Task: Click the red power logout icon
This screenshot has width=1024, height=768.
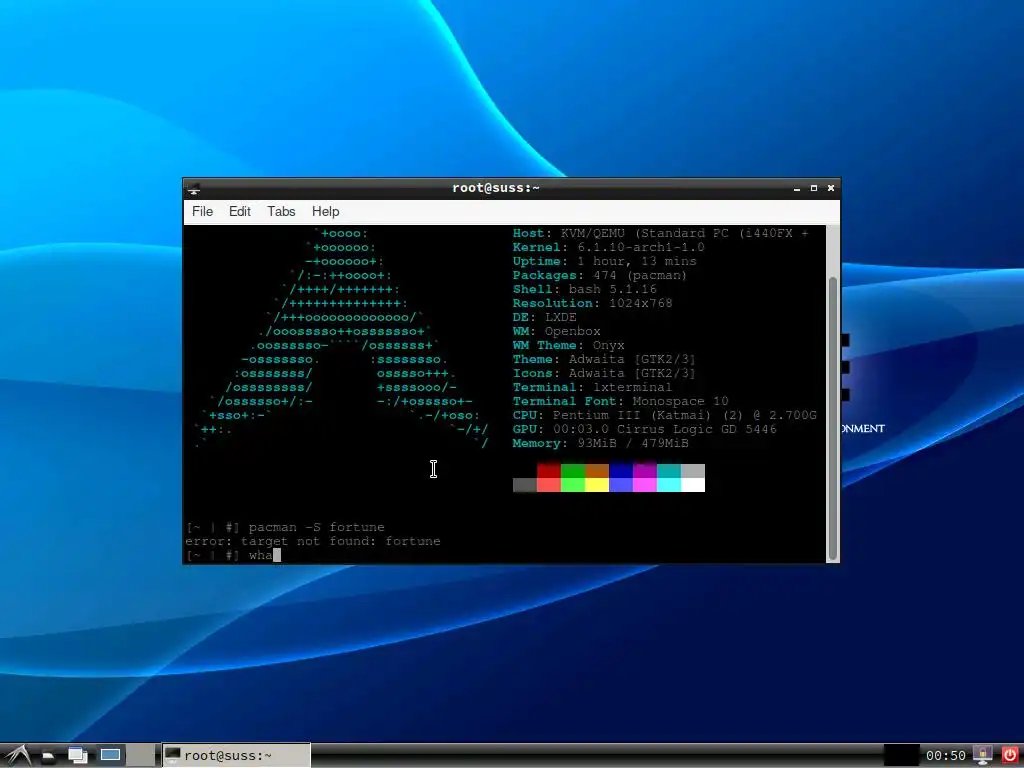Action: pos(1010,756)
